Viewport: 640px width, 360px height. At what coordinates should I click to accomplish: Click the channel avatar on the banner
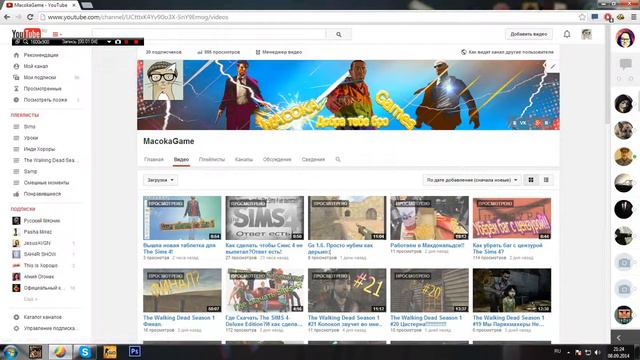163,80
